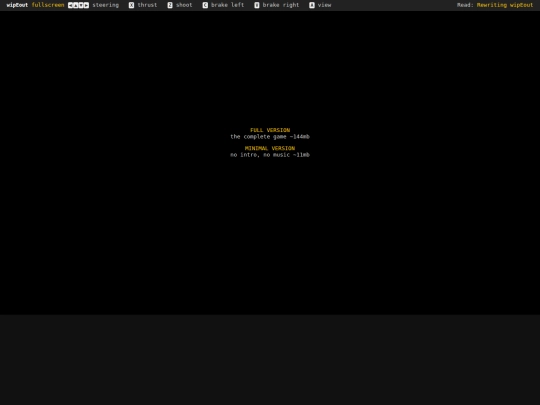Click the 'Read:' label text
This screenshot has width=540, height=405.
[465, 5]
